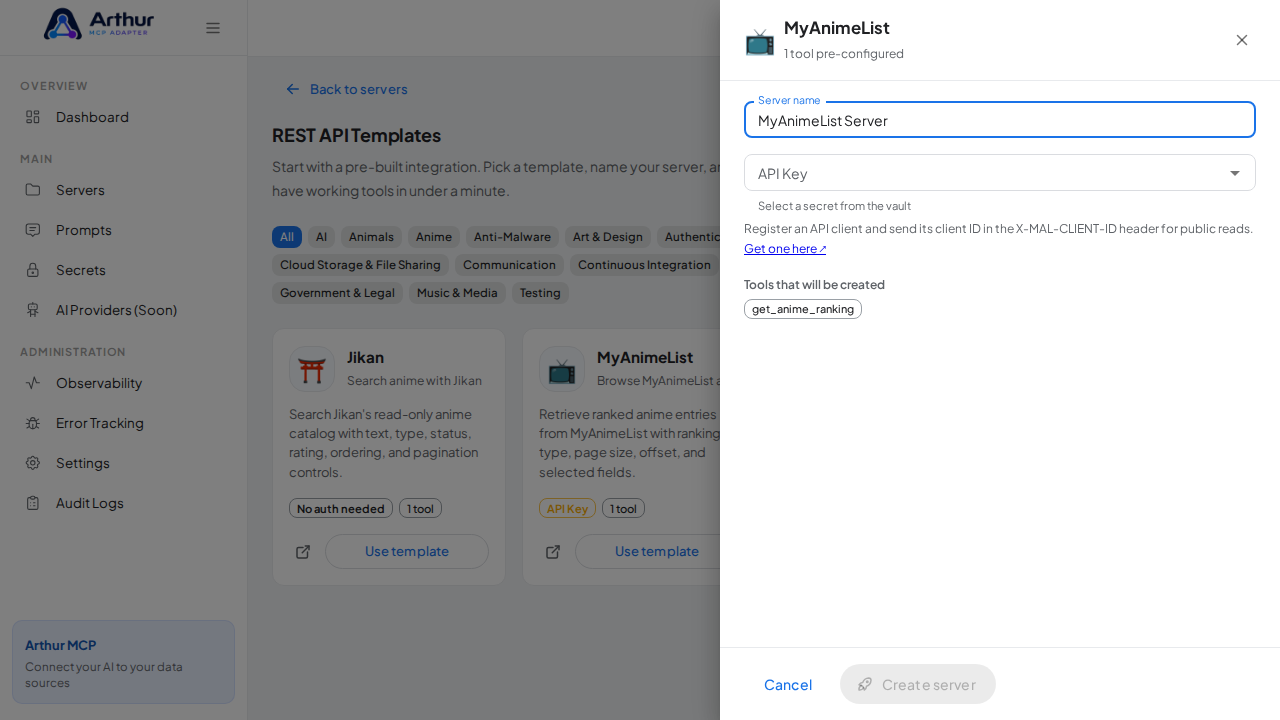Click the Observability pulse icon
Screen dimensions: 1280x720
click(x=33, y=383)
